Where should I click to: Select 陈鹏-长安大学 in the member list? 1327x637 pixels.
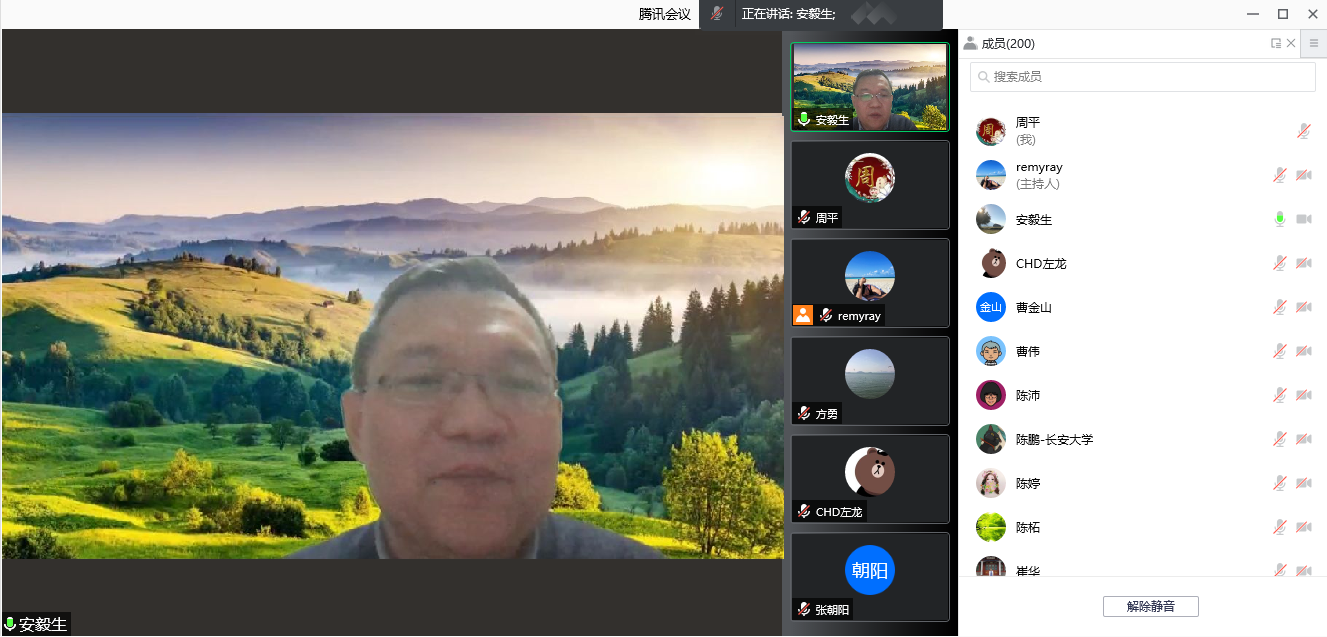click(x=1054, y=439)
